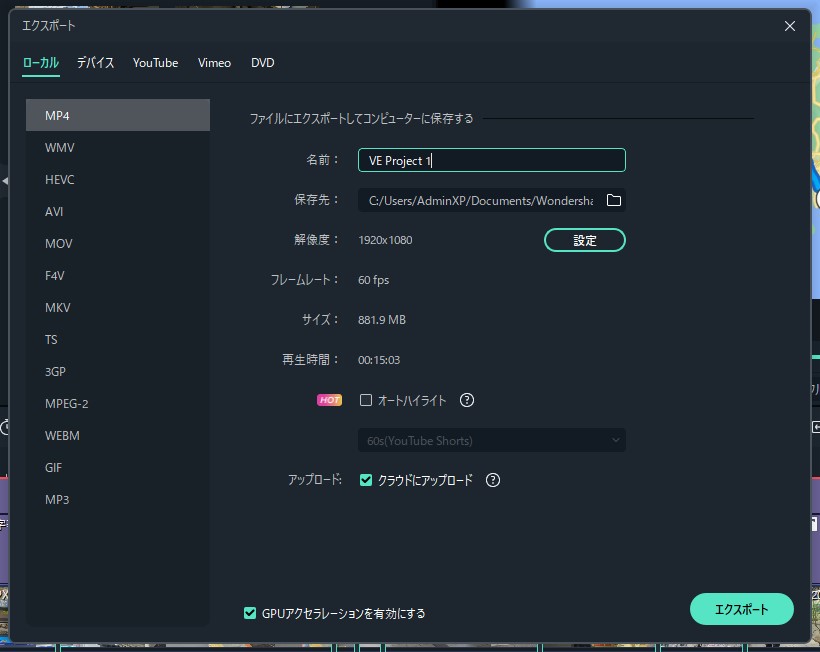
Task: Switch to the YouTube tab
Action: 155,63
